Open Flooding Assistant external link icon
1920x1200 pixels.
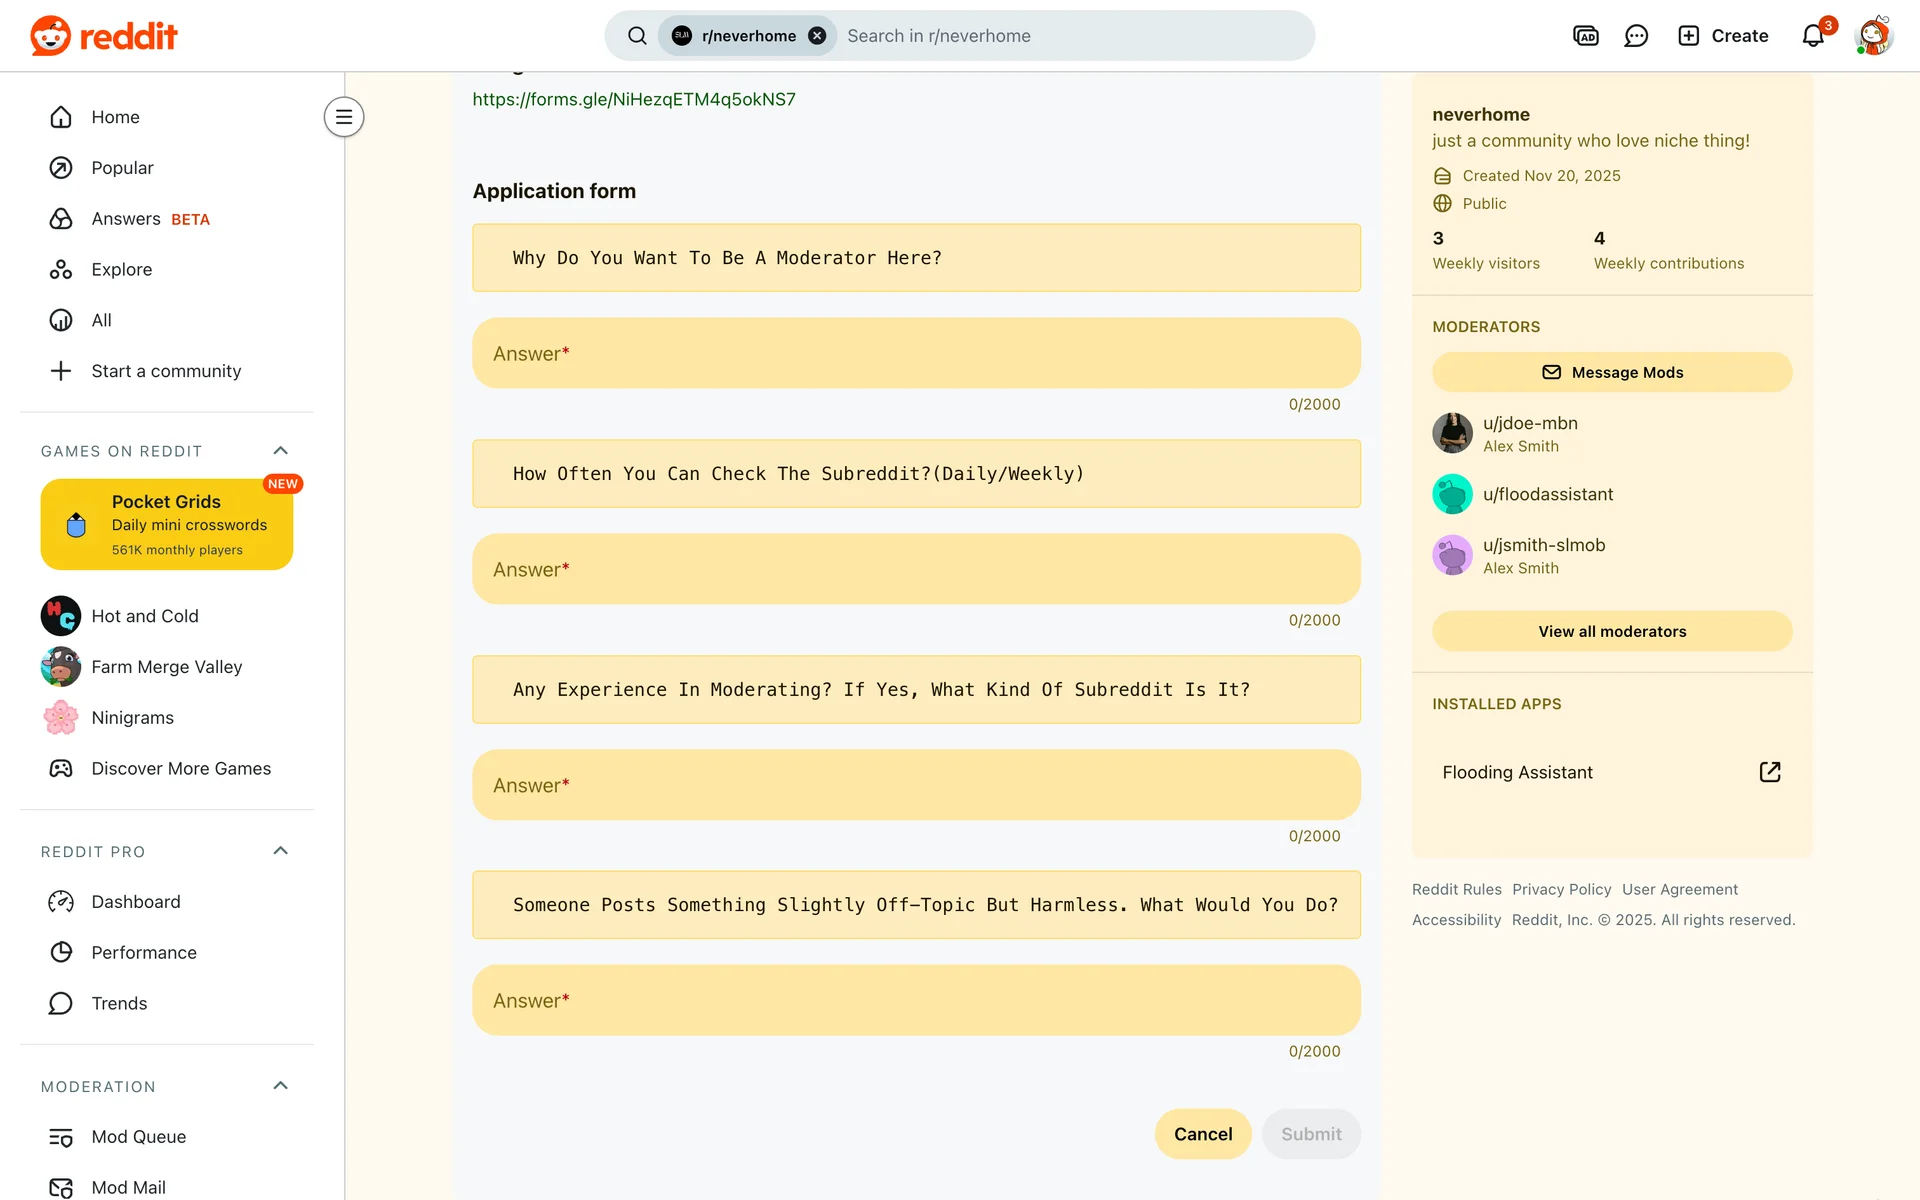tap(1769, 772)
